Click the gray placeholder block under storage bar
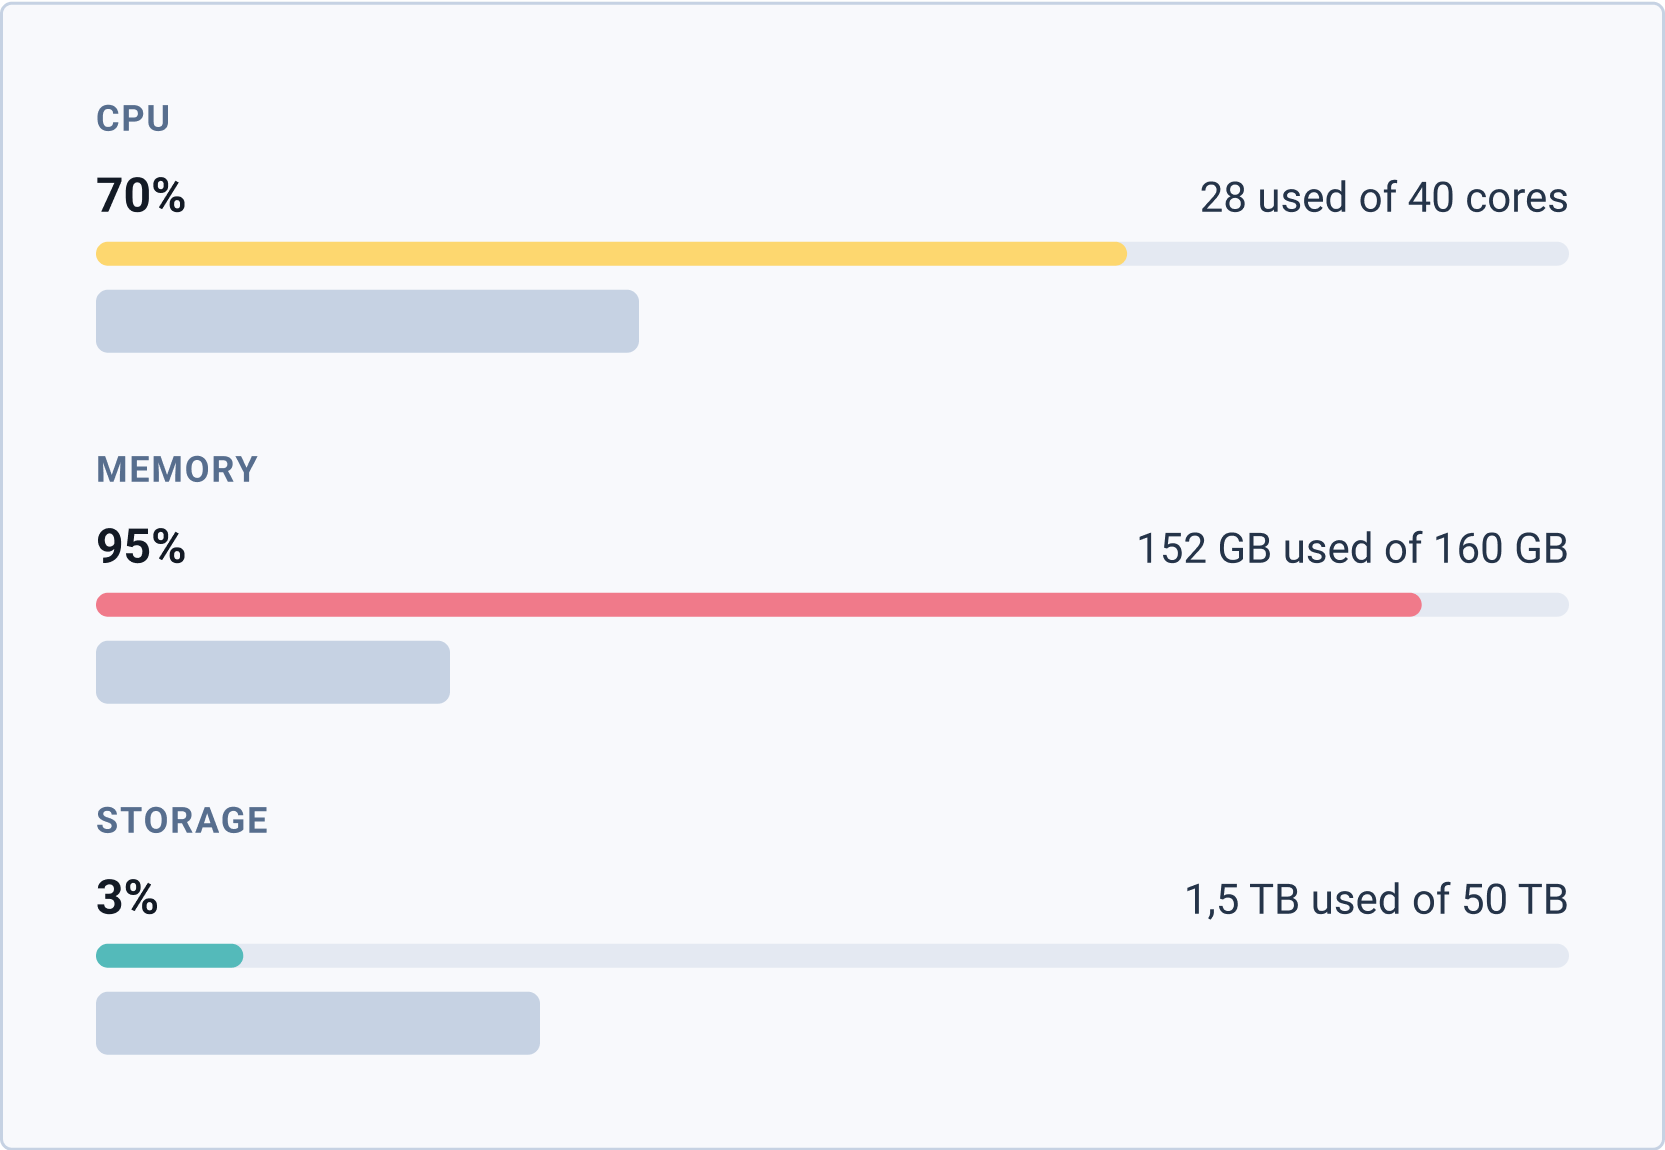This screenshot has width=1665, height=1150. 318,1023
